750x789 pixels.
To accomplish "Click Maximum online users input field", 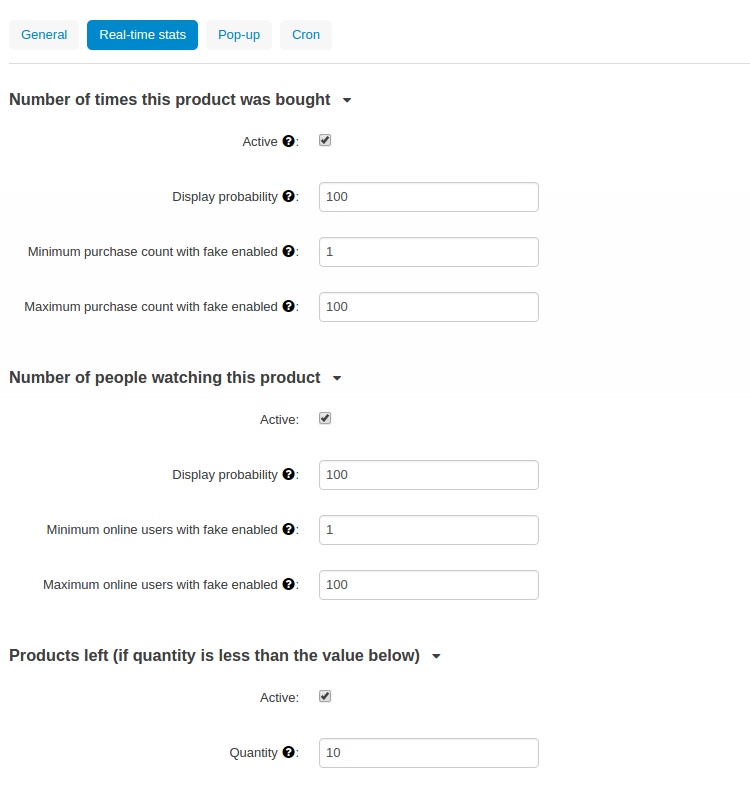I will click(x=429, y=585).
